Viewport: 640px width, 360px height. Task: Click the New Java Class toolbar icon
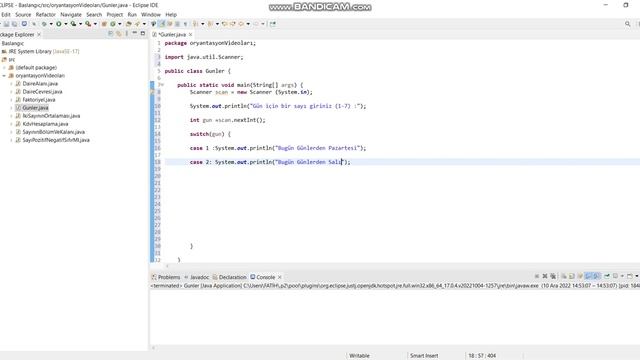pyautogui.click(x=113, y=24)
